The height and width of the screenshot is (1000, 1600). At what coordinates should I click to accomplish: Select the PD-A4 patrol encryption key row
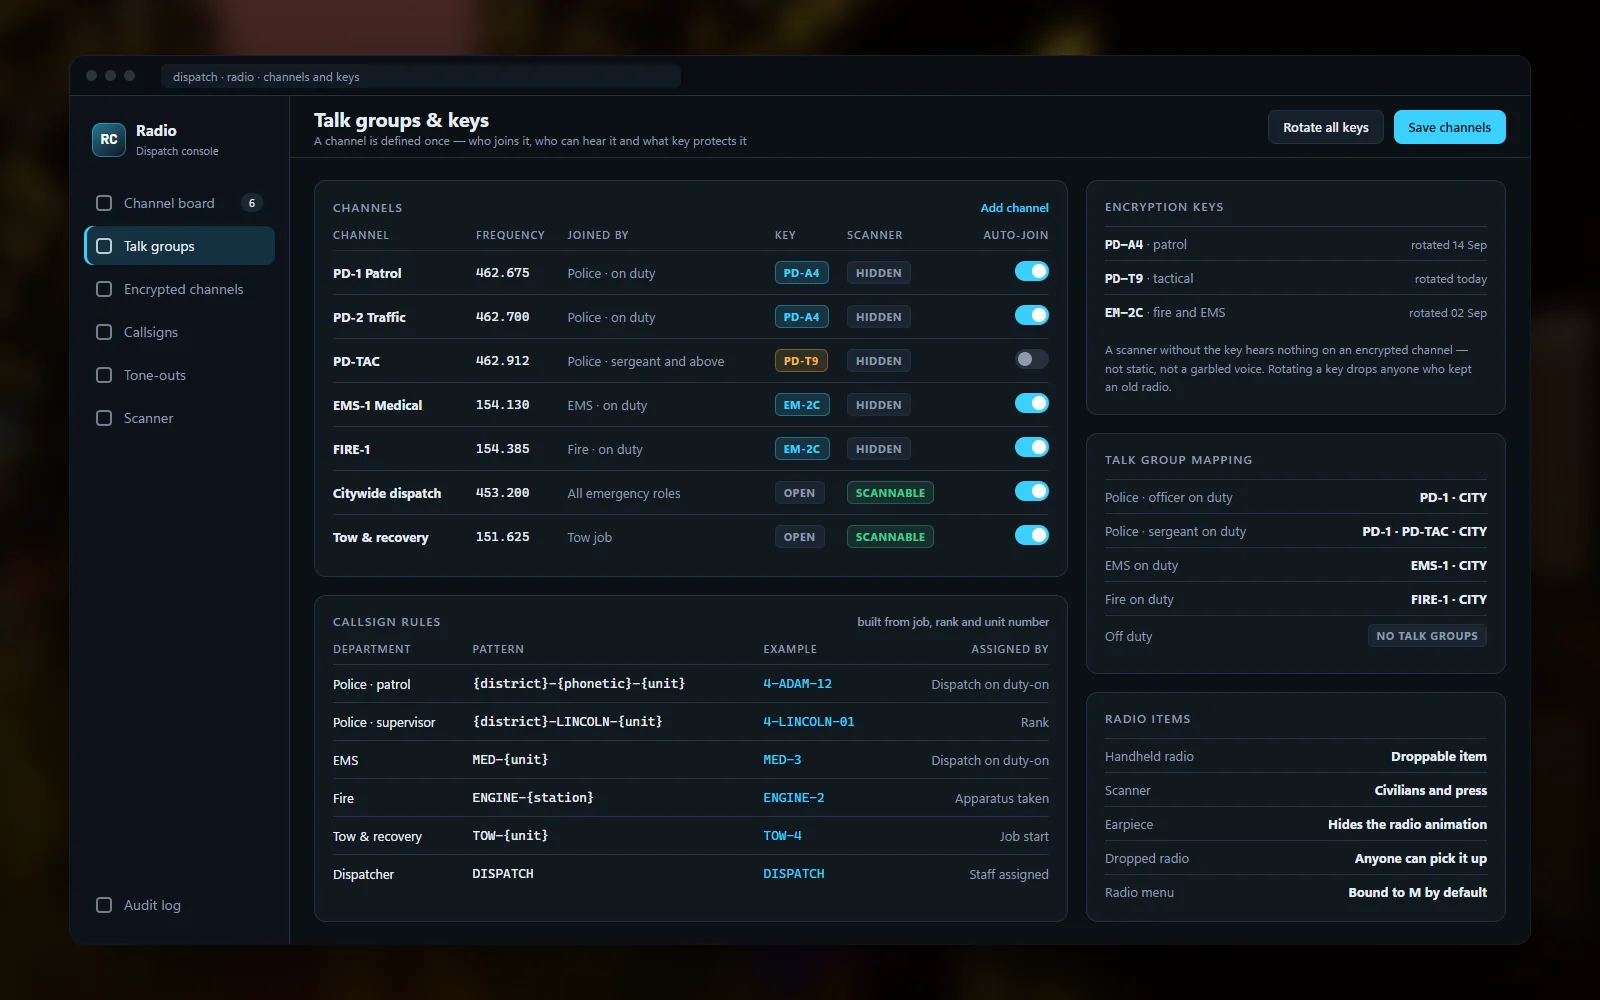click(1295, 244)
